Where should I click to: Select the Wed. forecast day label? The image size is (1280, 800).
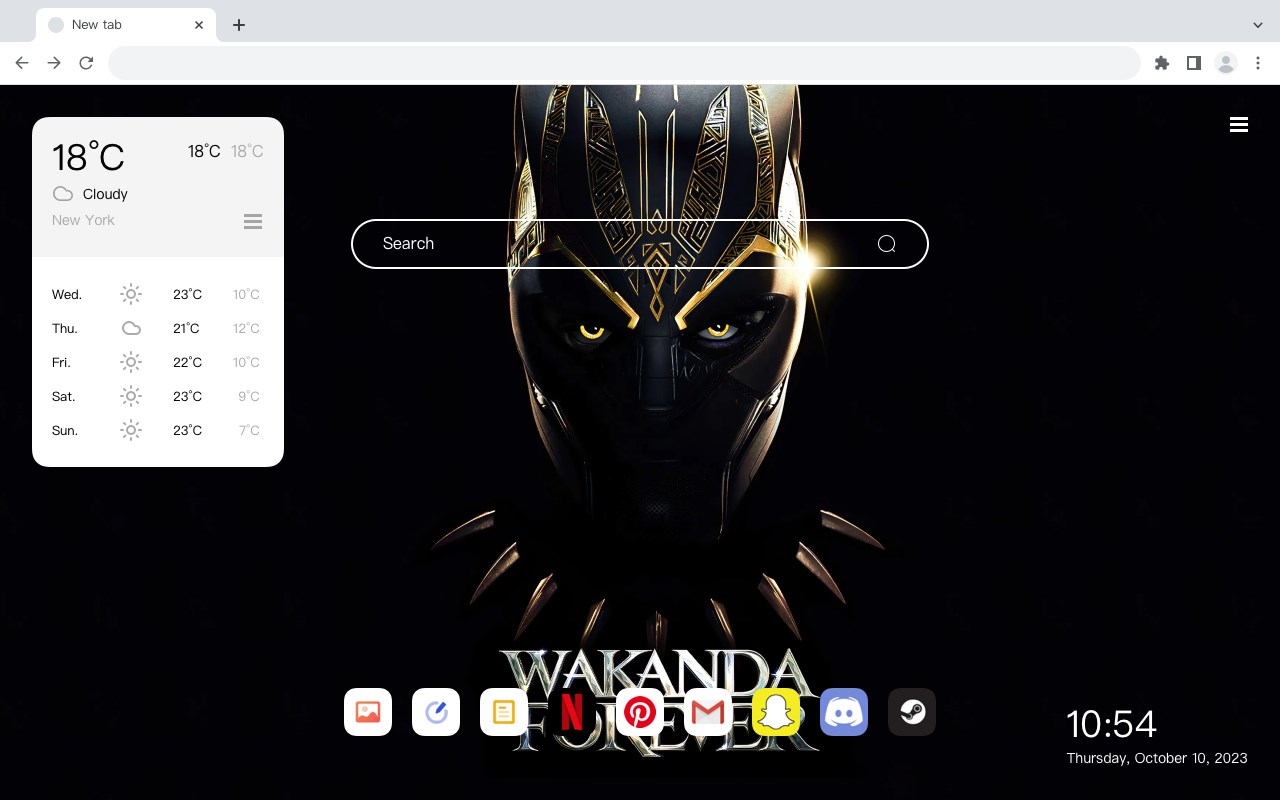[x=67, y=294]
